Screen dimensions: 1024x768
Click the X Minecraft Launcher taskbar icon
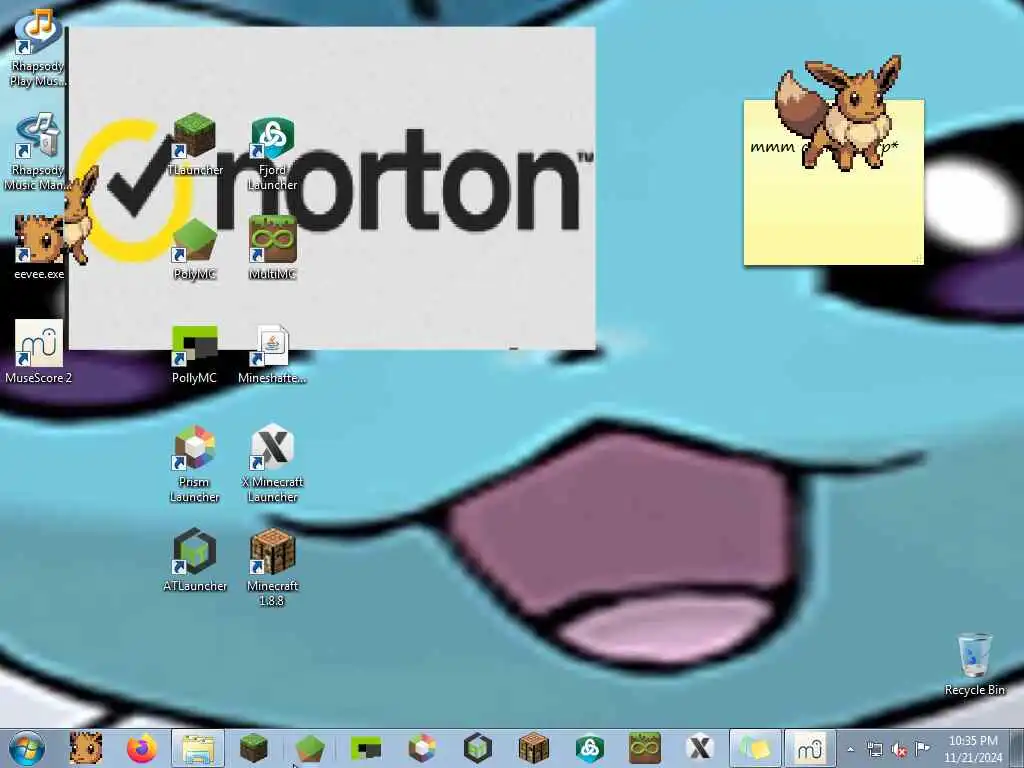[700, 748]
